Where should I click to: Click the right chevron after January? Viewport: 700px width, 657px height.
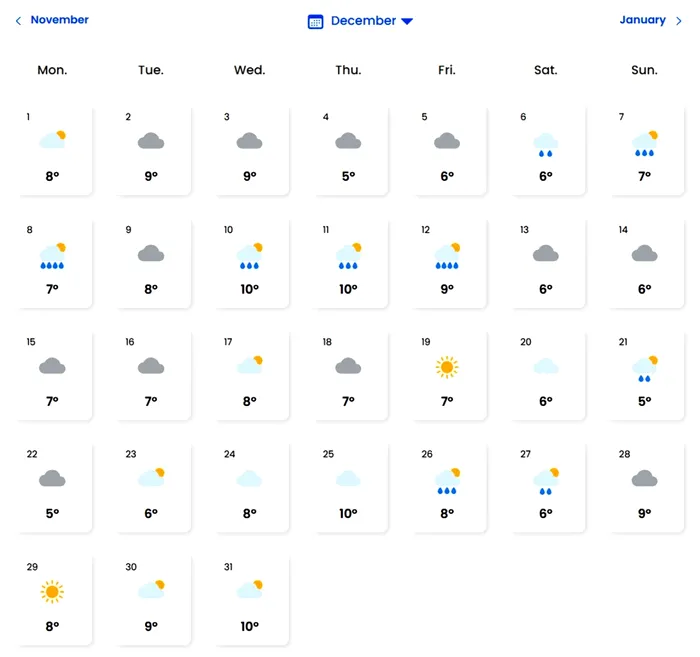pos(679,21)
